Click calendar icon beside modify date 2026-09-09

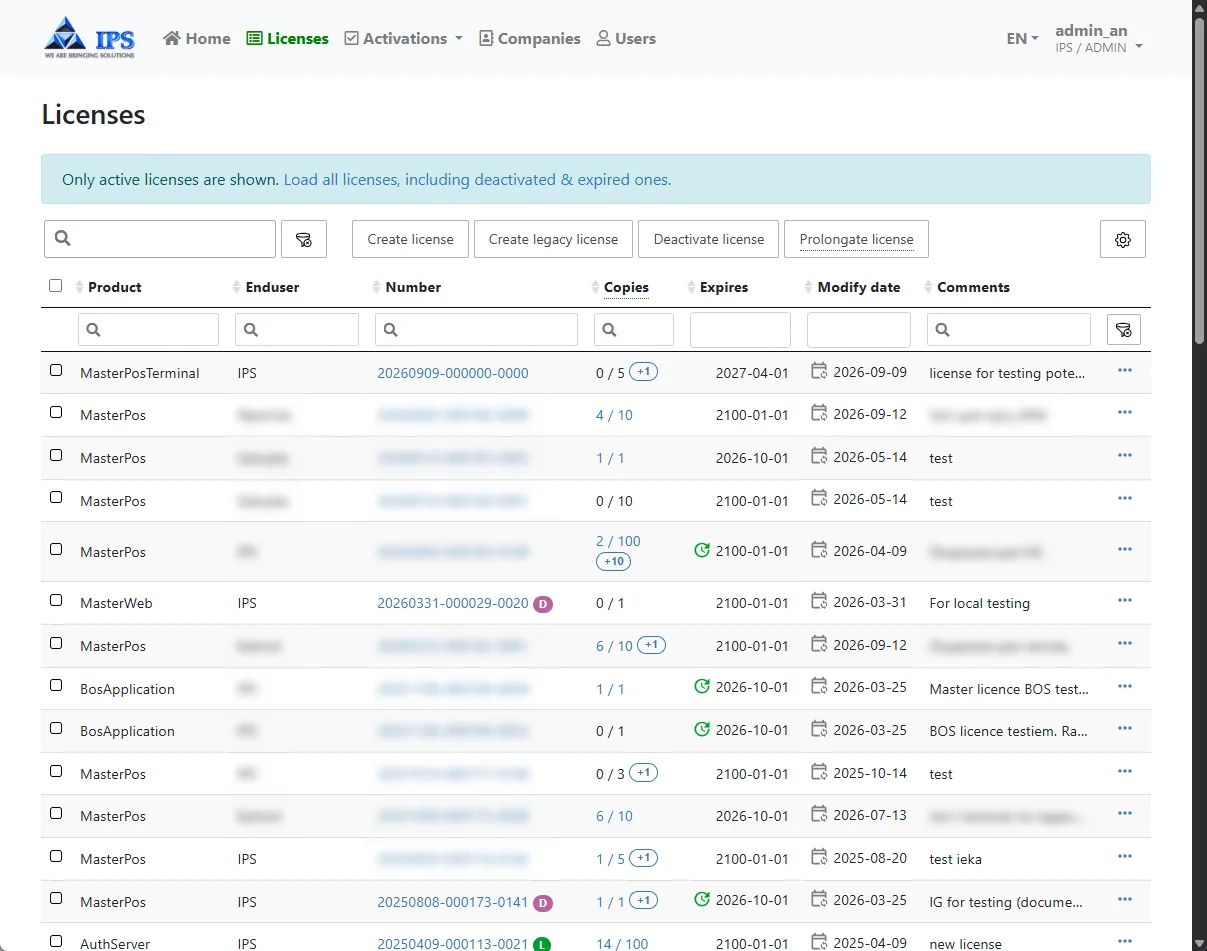point(819,372)
